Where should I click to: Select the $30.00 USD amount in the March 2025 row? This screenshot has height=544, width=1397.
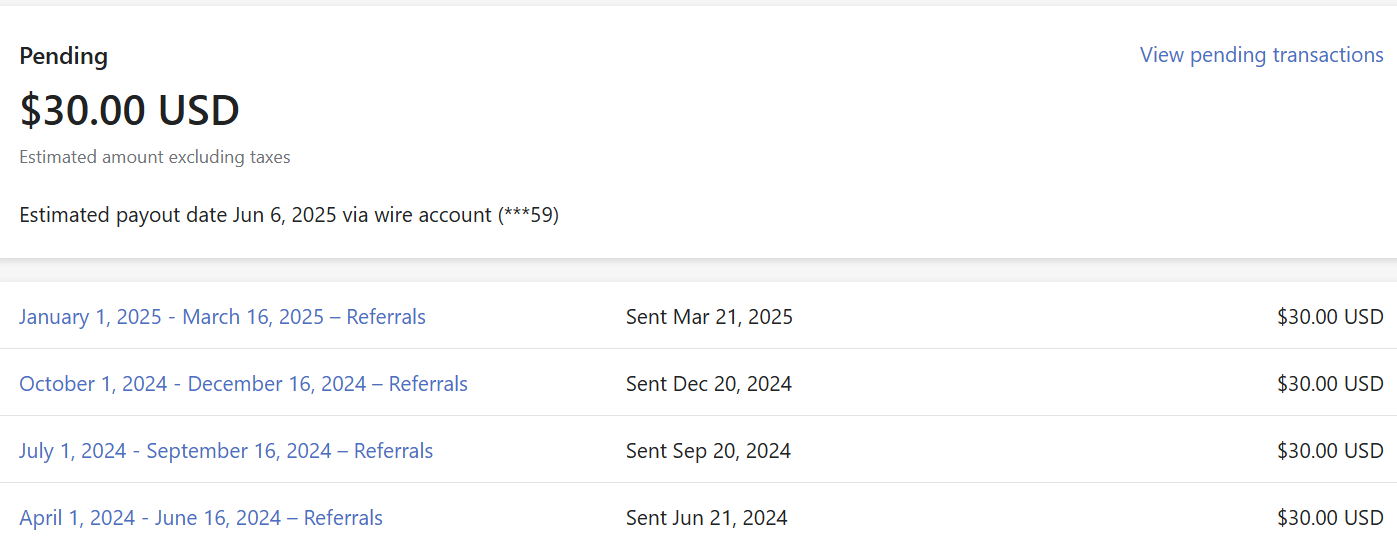pos(1330,317)
